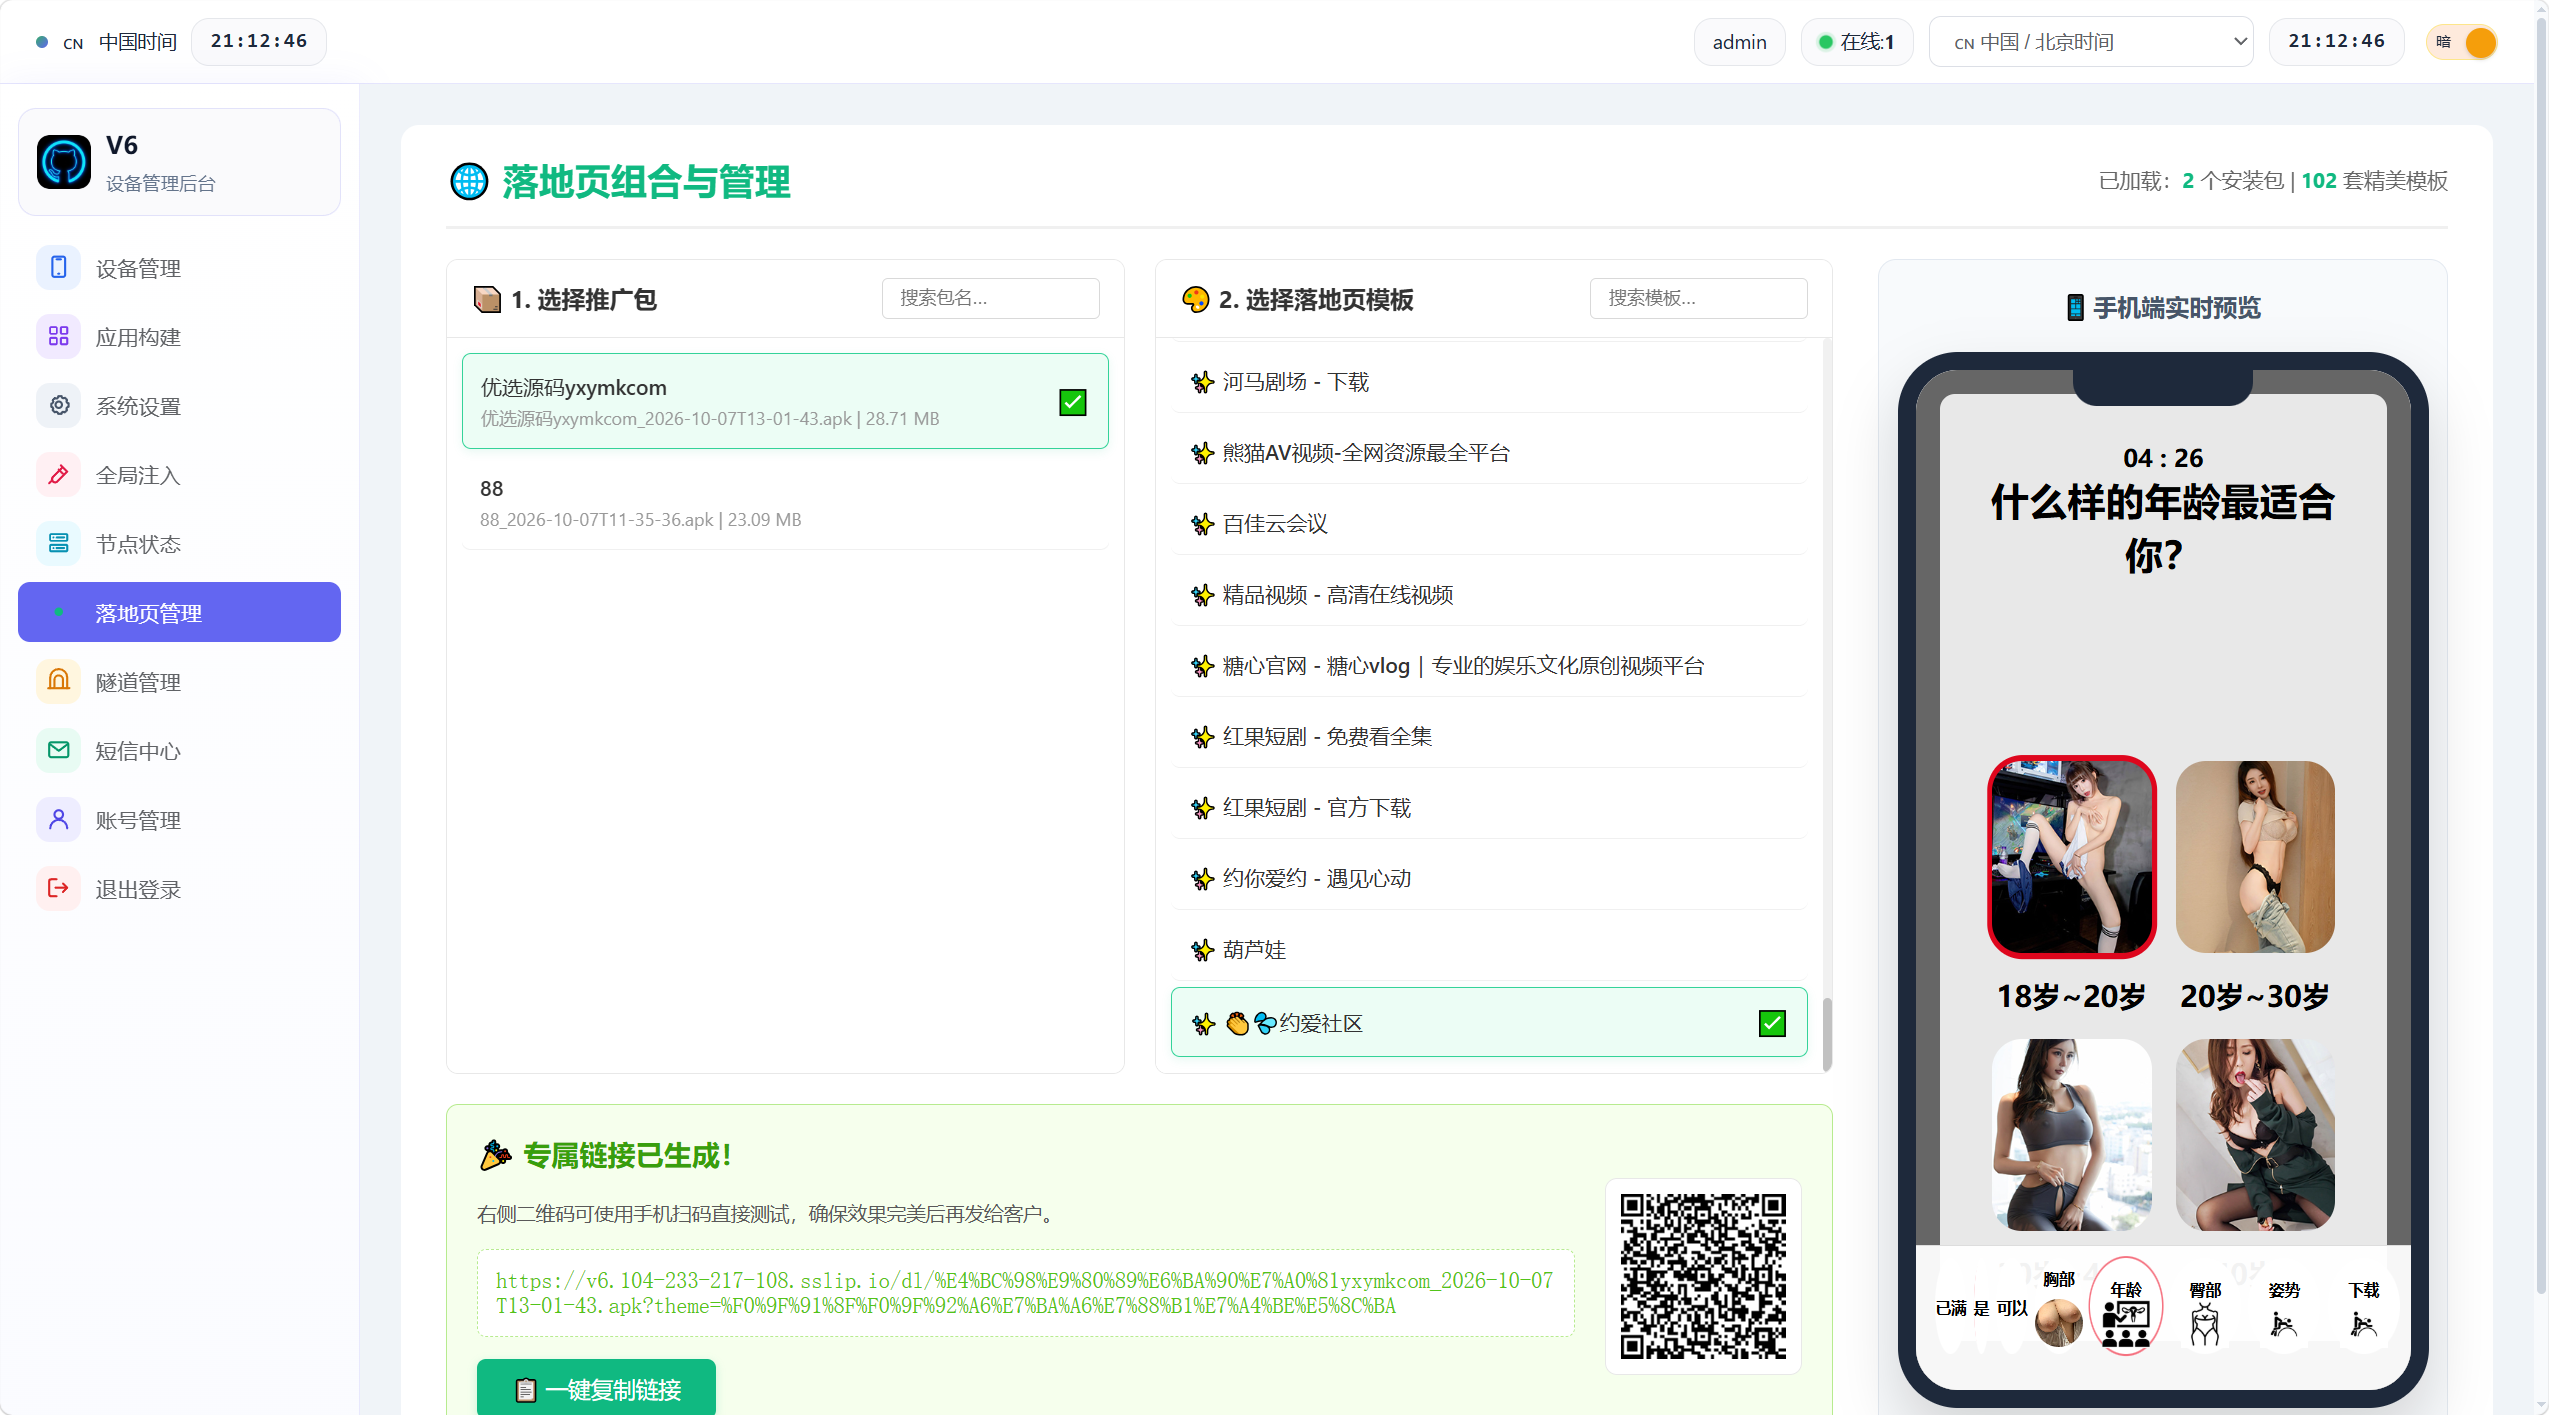Choose the 熊猫AV视频-全网资源最全平台 template
This screenshot has width=2549, height=1415.
pos(1489,453)
